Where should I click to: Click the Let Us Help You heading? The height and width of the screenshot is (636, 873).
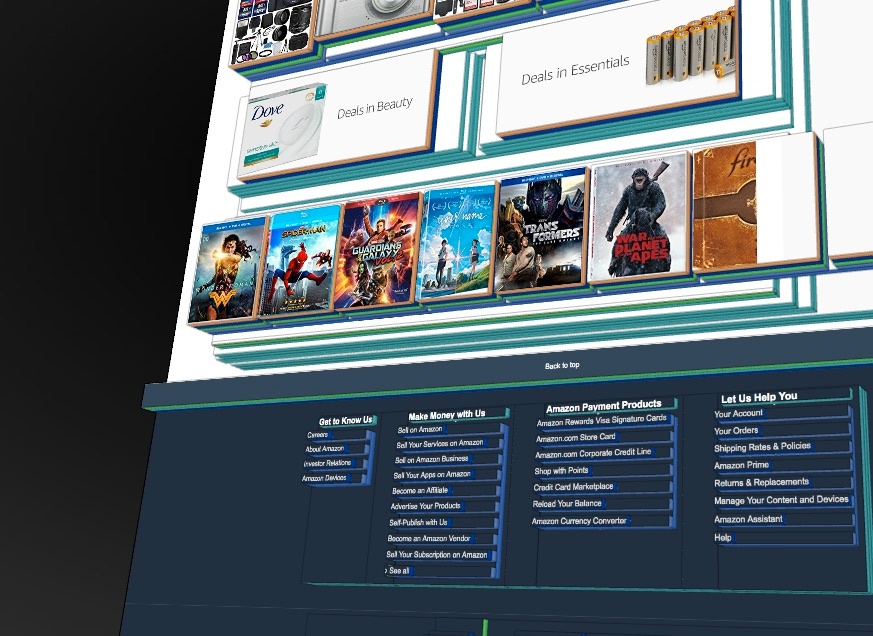pyautogui.click(x=759, y=398)
